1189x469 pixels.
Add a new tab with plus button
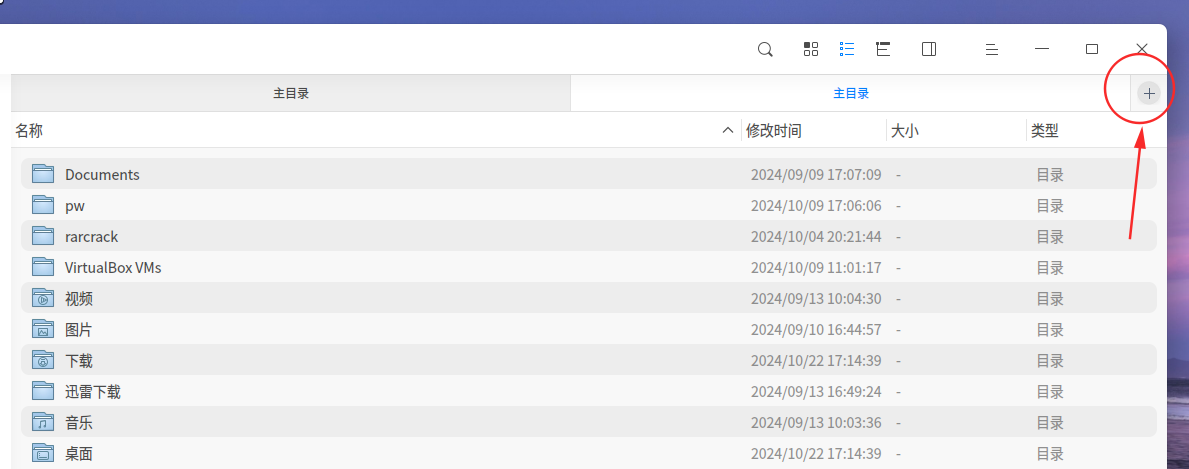pyautogui.click(x=1150, y=93)
